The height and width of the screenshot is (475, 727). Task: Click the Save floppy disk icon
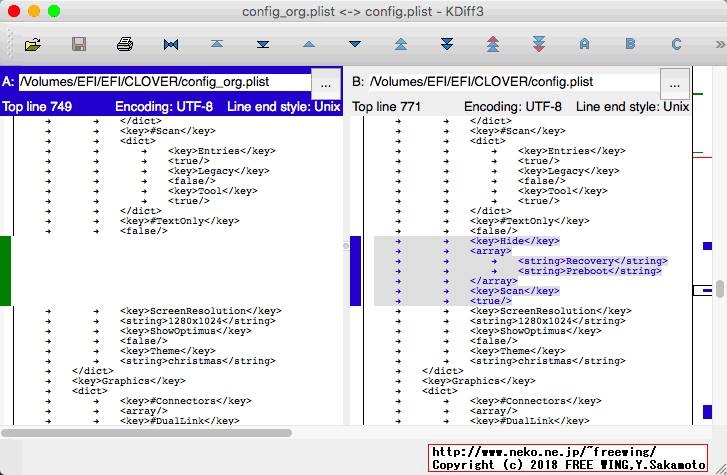[79, 45]
